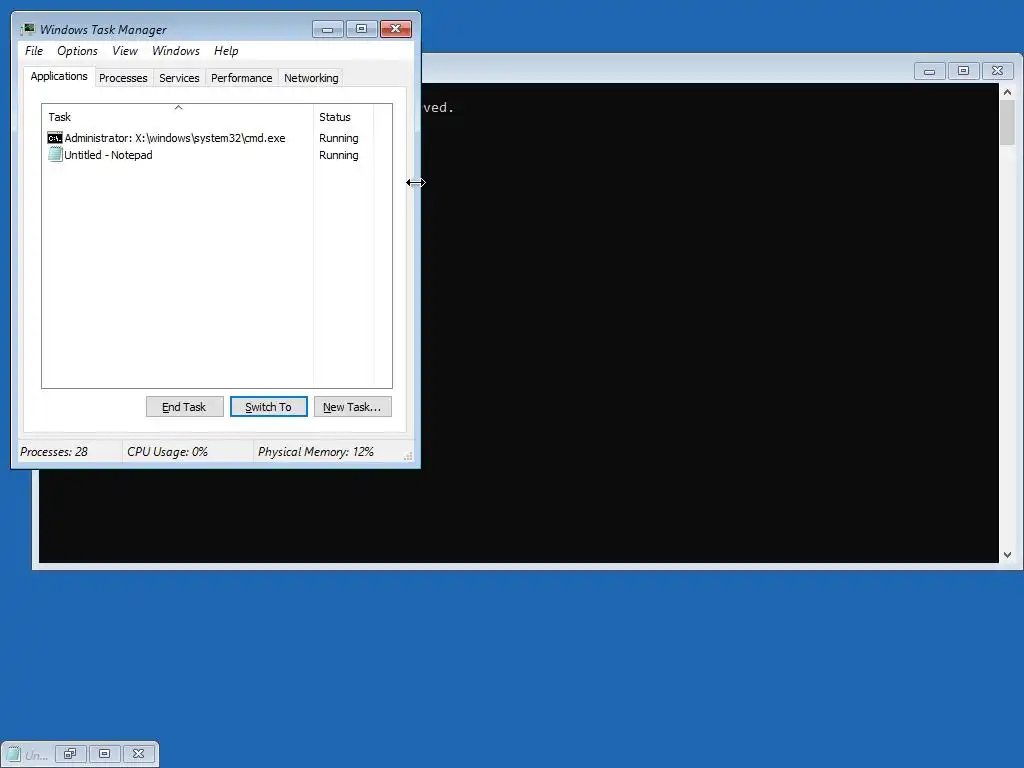Click the End Task button
The height and width of the screenshot is (768, 1024).
tap(184, 407)
